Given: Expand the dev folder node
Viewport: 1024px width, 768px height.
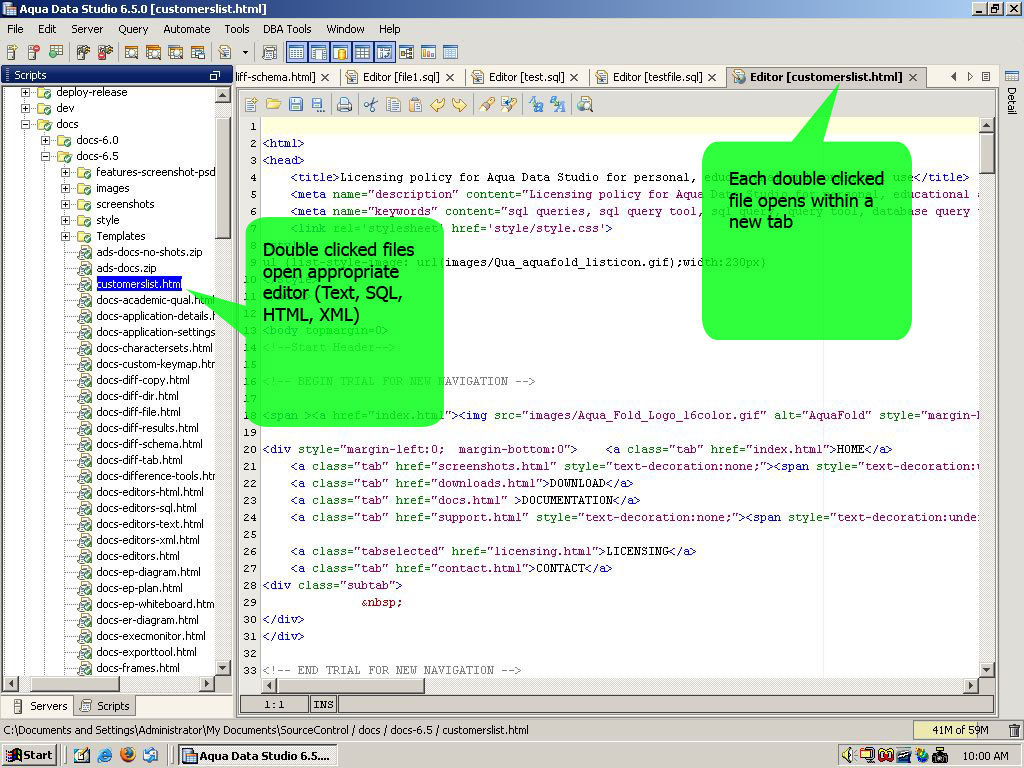Looking at the screenshot, I should point(25,108).
